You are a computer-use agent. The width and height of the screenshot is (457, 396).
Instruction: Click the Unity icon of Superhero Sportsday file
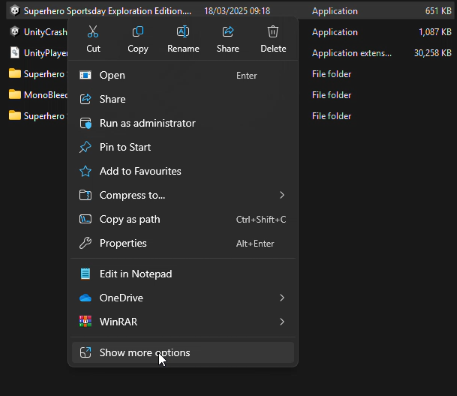tap(15, 11)
